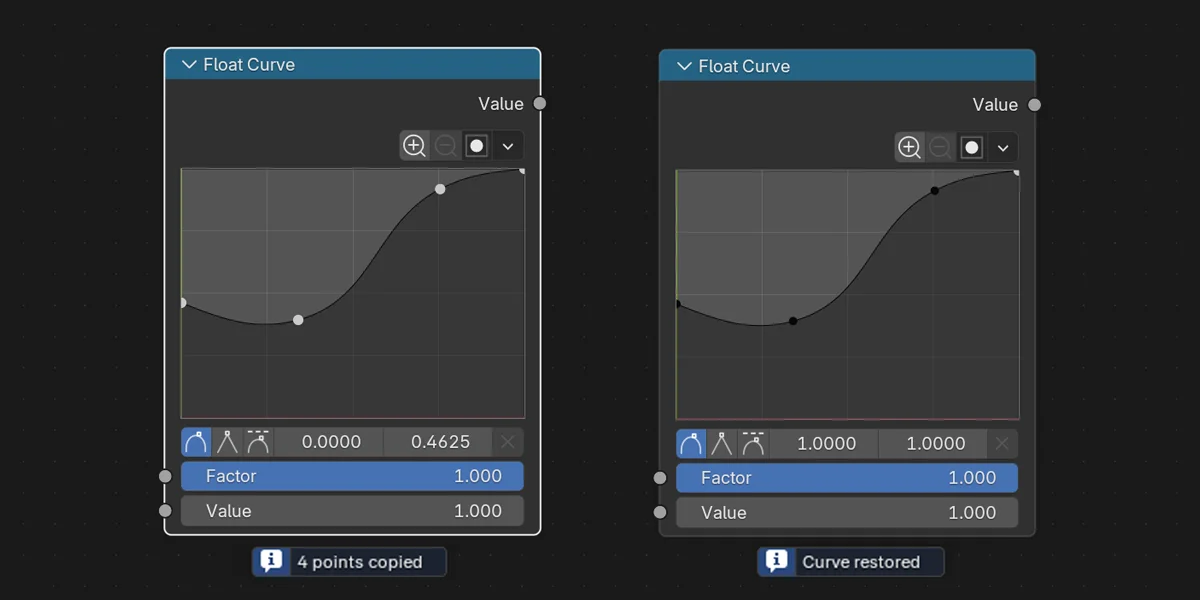
Task: Click the Factor slider on the left node
Action: 352,476
